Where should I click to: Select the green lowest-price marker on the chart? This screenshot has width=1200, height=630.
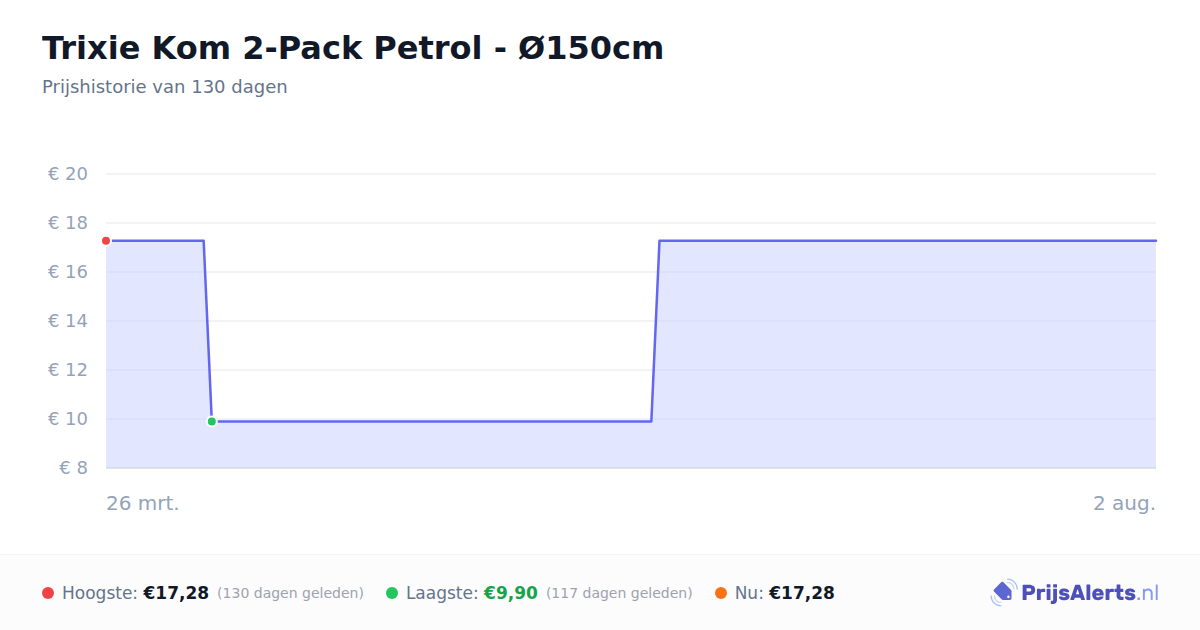[x=212, y=421]
